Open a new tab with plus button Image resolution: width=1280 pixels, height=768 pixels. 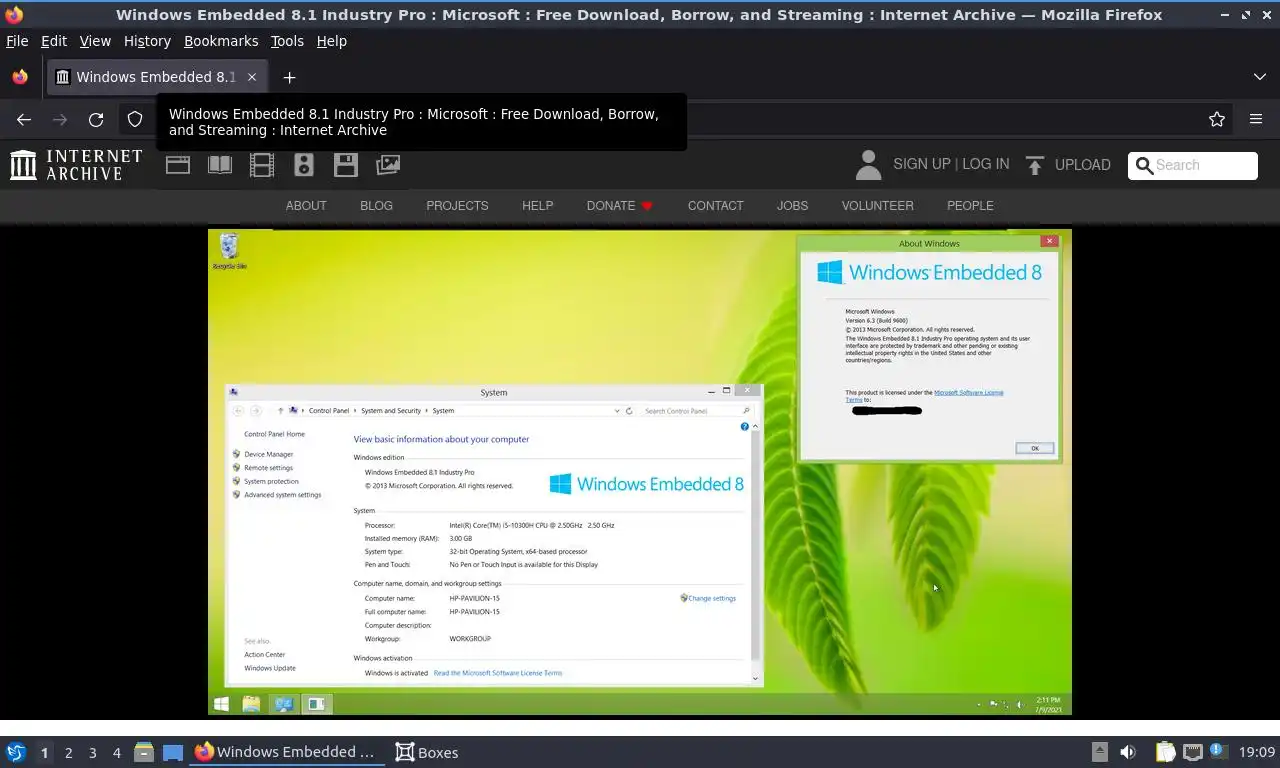click(x=289, y=77)
